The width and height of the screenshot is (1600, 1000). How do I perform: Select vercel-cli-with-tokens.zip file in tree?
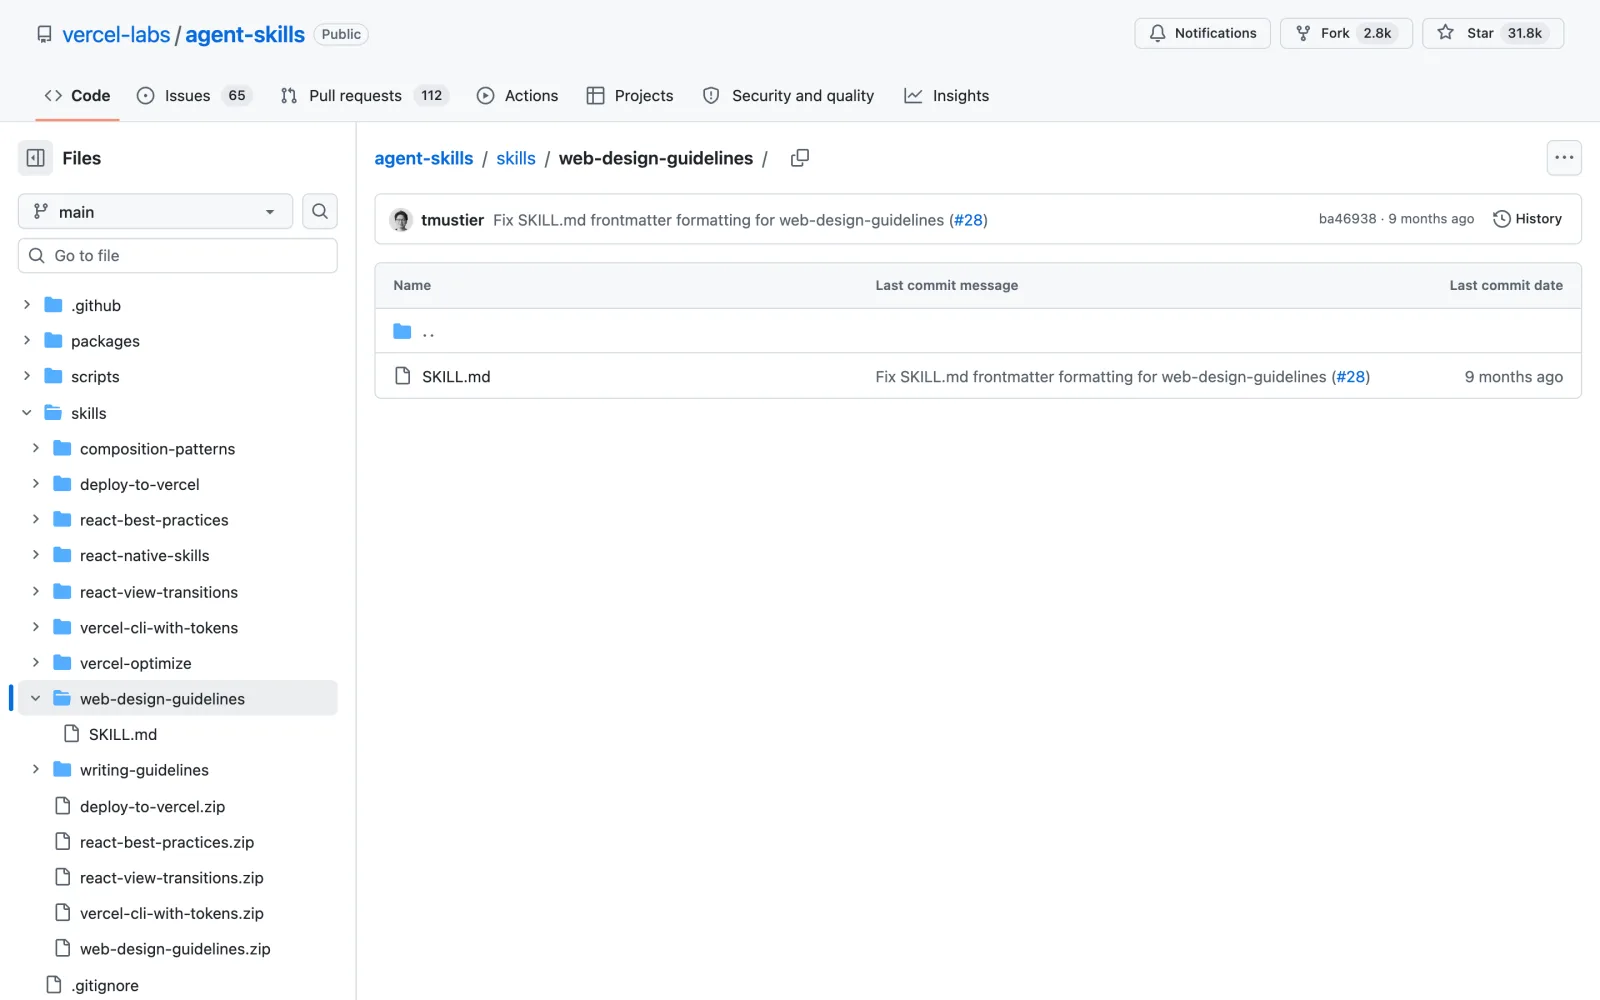[x=172, y=913]
